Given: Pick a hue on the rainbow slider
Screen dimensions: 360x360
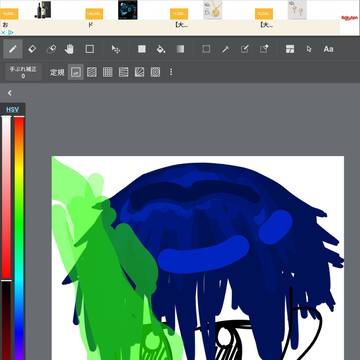Looking at the screenshot, I should (x=19, y=238).
